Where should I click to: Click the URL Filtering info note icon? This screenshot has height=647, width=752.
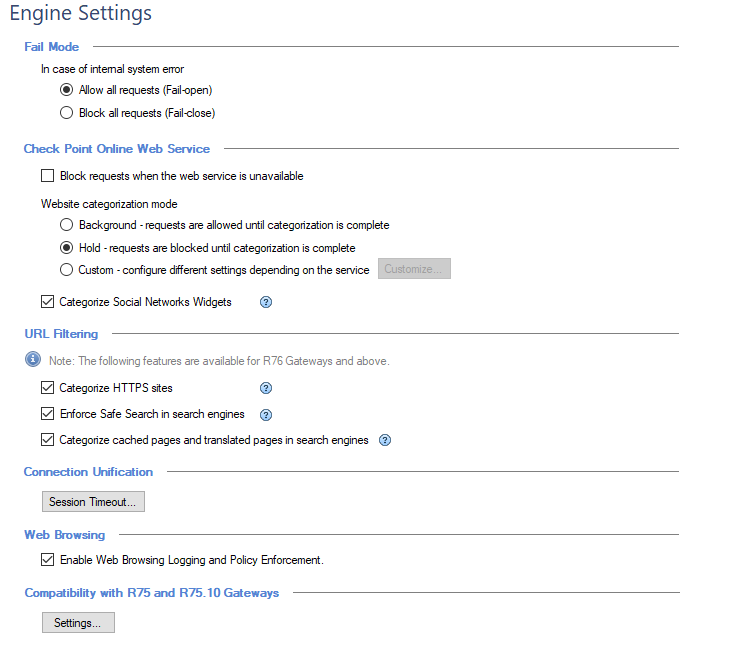pos(33,359)
